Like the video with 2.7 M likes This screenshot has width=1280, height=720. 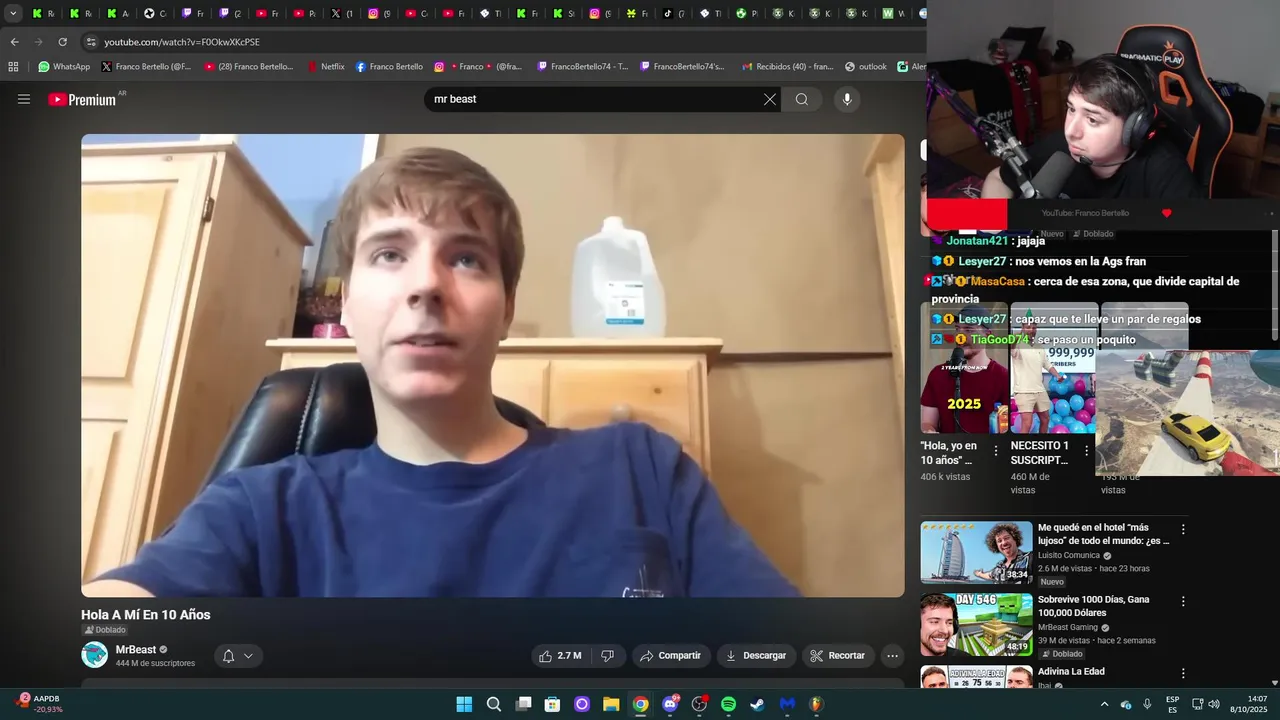pyautogui.click(x=560, y=656)
